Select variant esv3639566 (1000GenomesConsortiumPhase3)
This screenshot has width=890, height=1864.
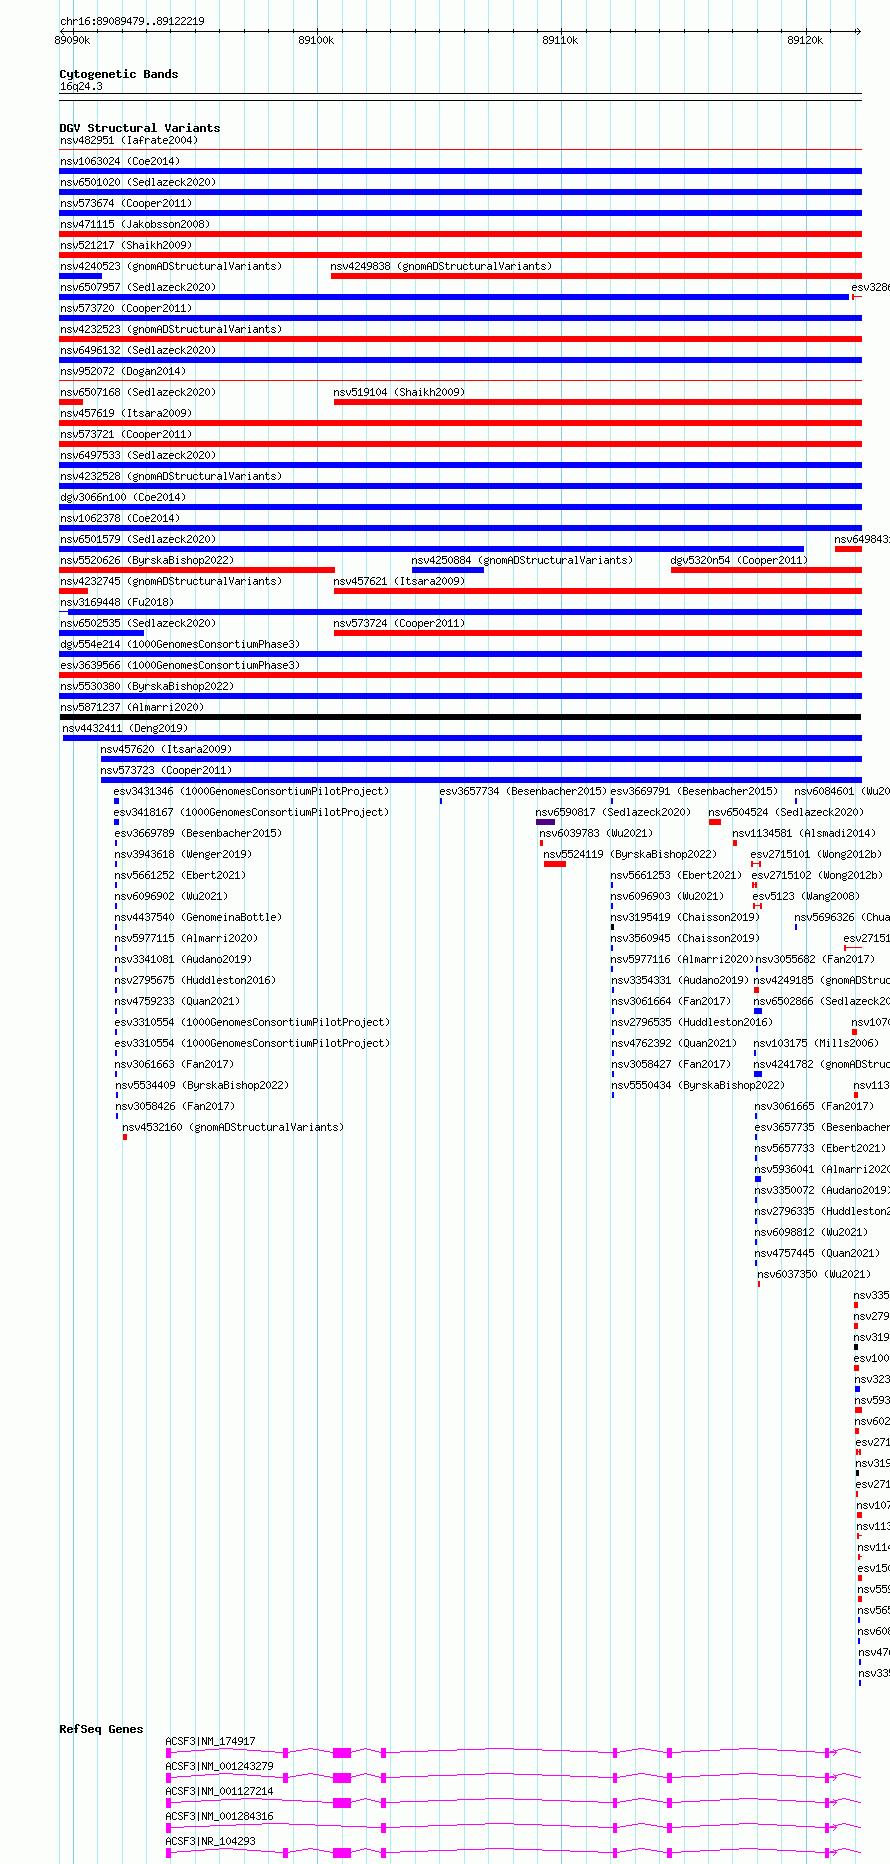tap(180, 665)
